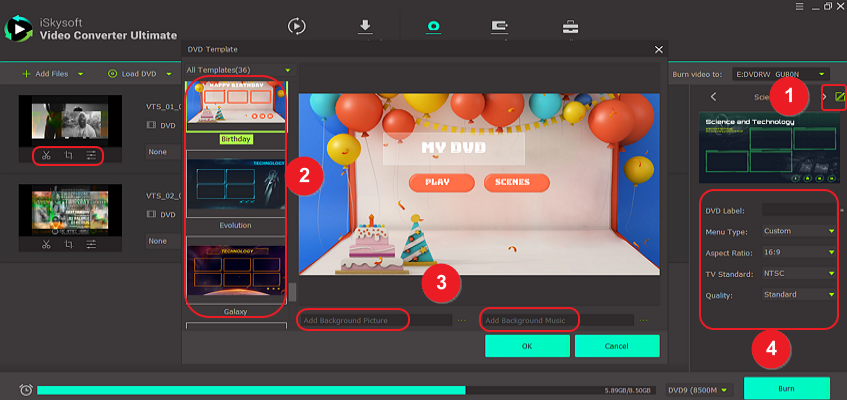
Task: Click the OK button in DVD Template dialog
Action: [x=527, y=346]
